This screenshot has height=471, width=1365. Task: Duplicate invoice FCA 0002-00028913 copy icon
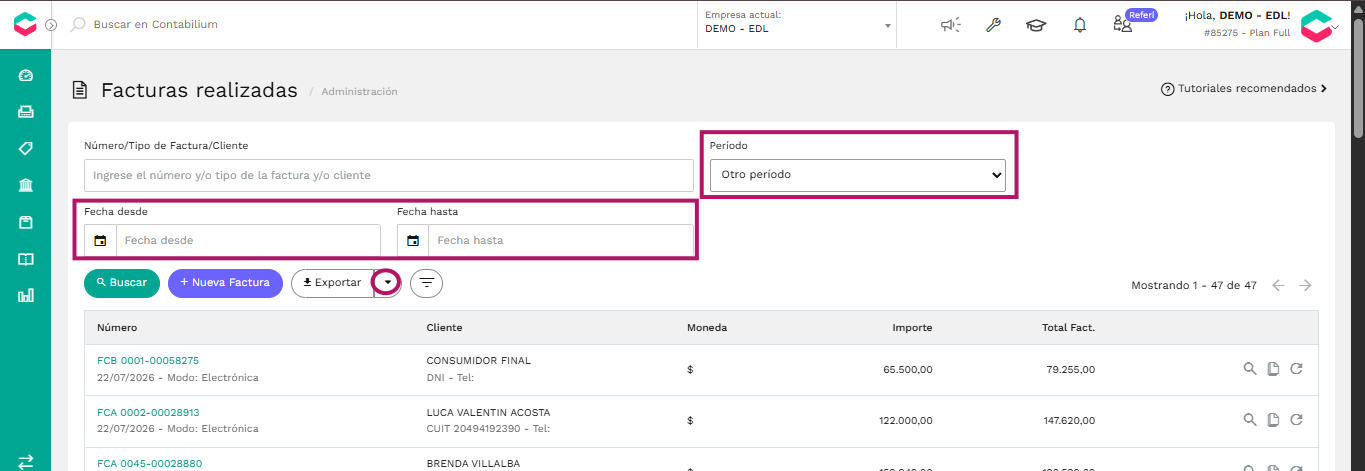1273,420
